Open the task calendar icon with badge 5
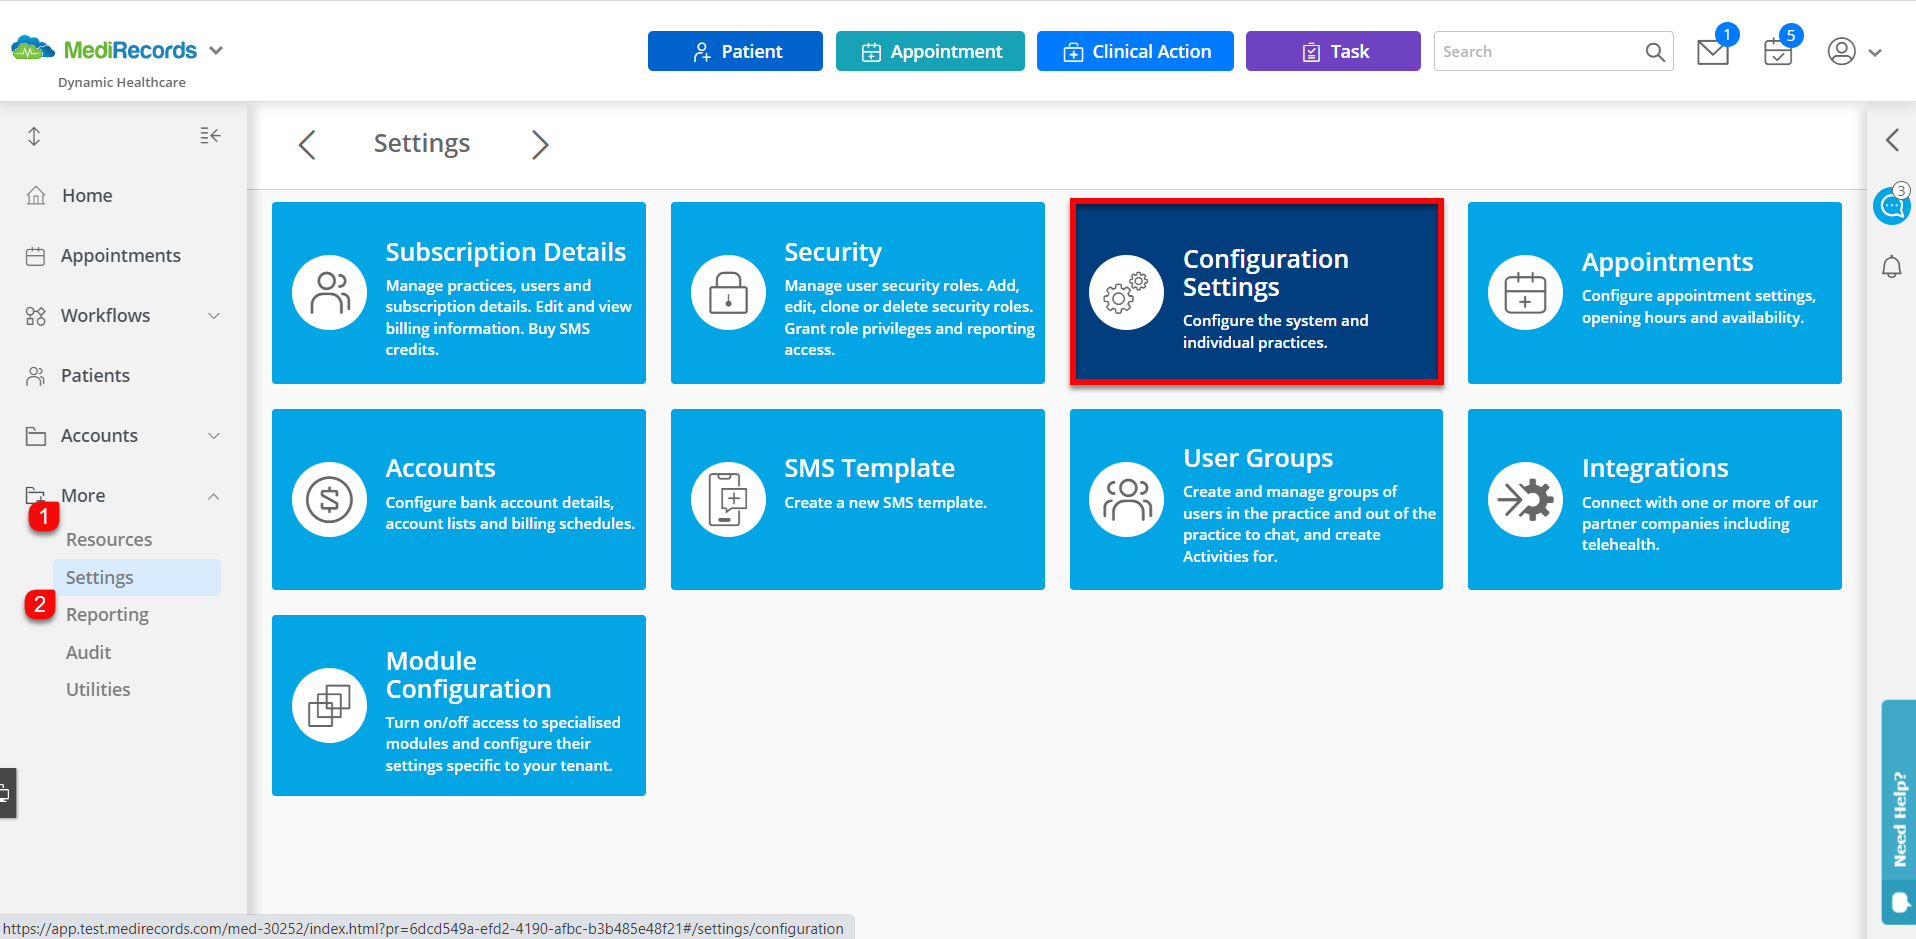The image size is (1916, 939). [1778, 52]
